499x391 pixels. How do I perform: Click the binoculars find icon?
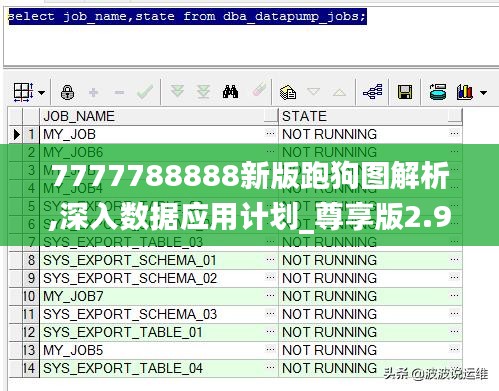(230, 92)
